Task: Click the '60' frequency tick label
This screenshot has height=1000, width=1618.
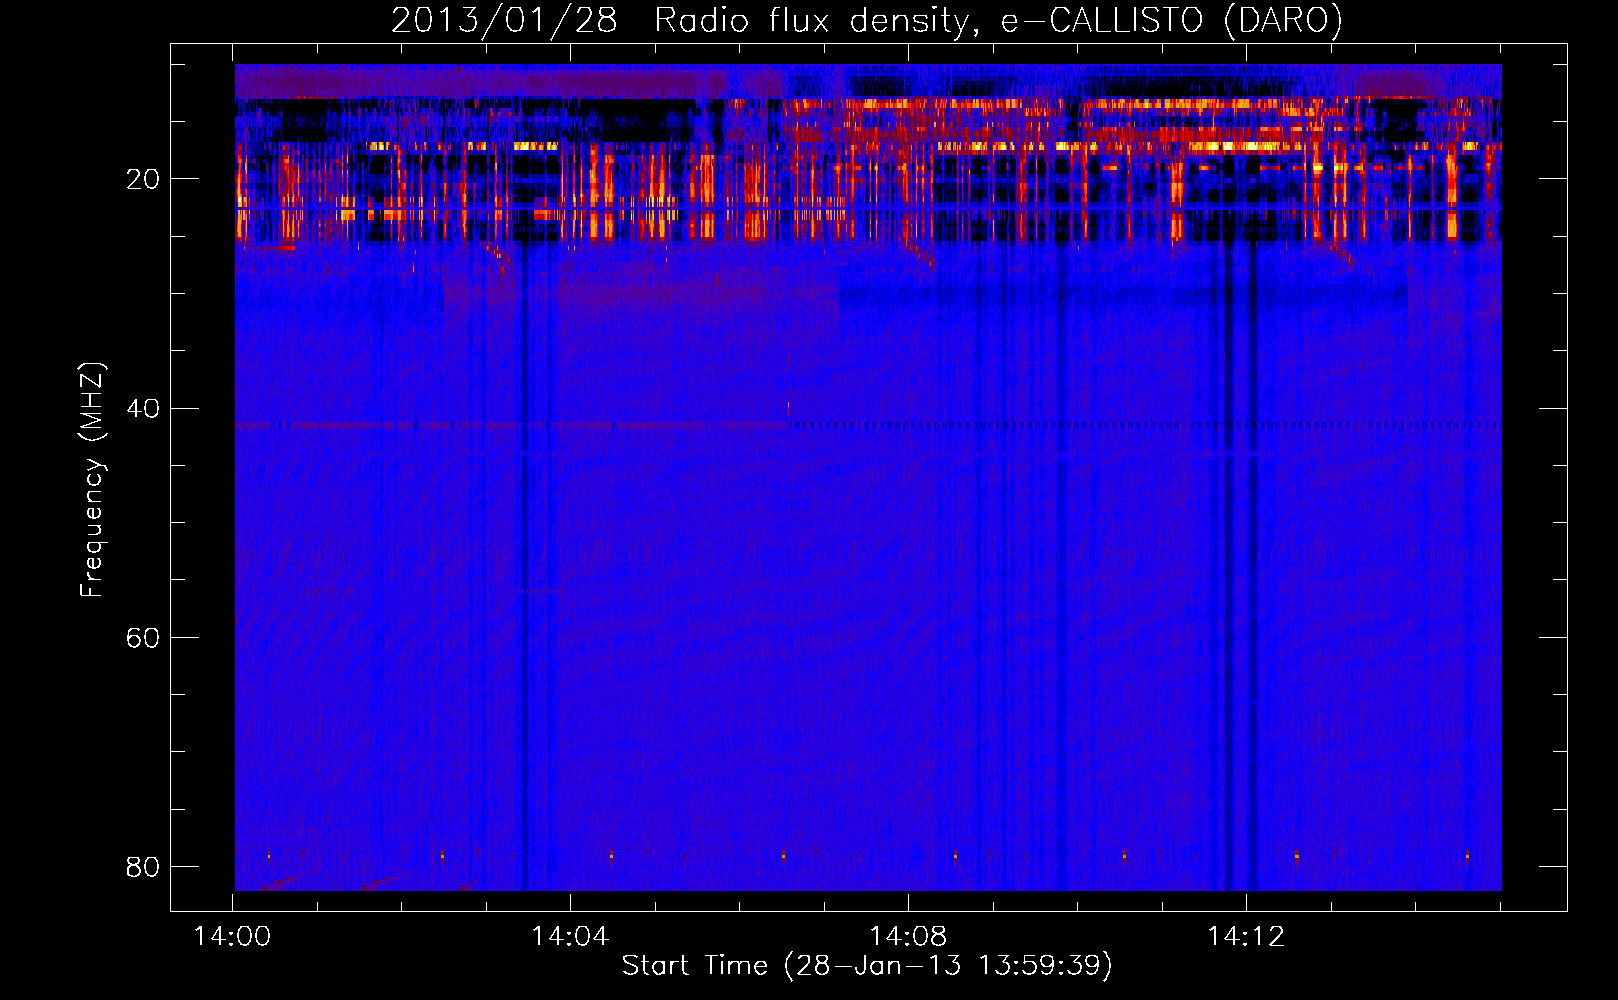Action: click(x=143, y=638)
